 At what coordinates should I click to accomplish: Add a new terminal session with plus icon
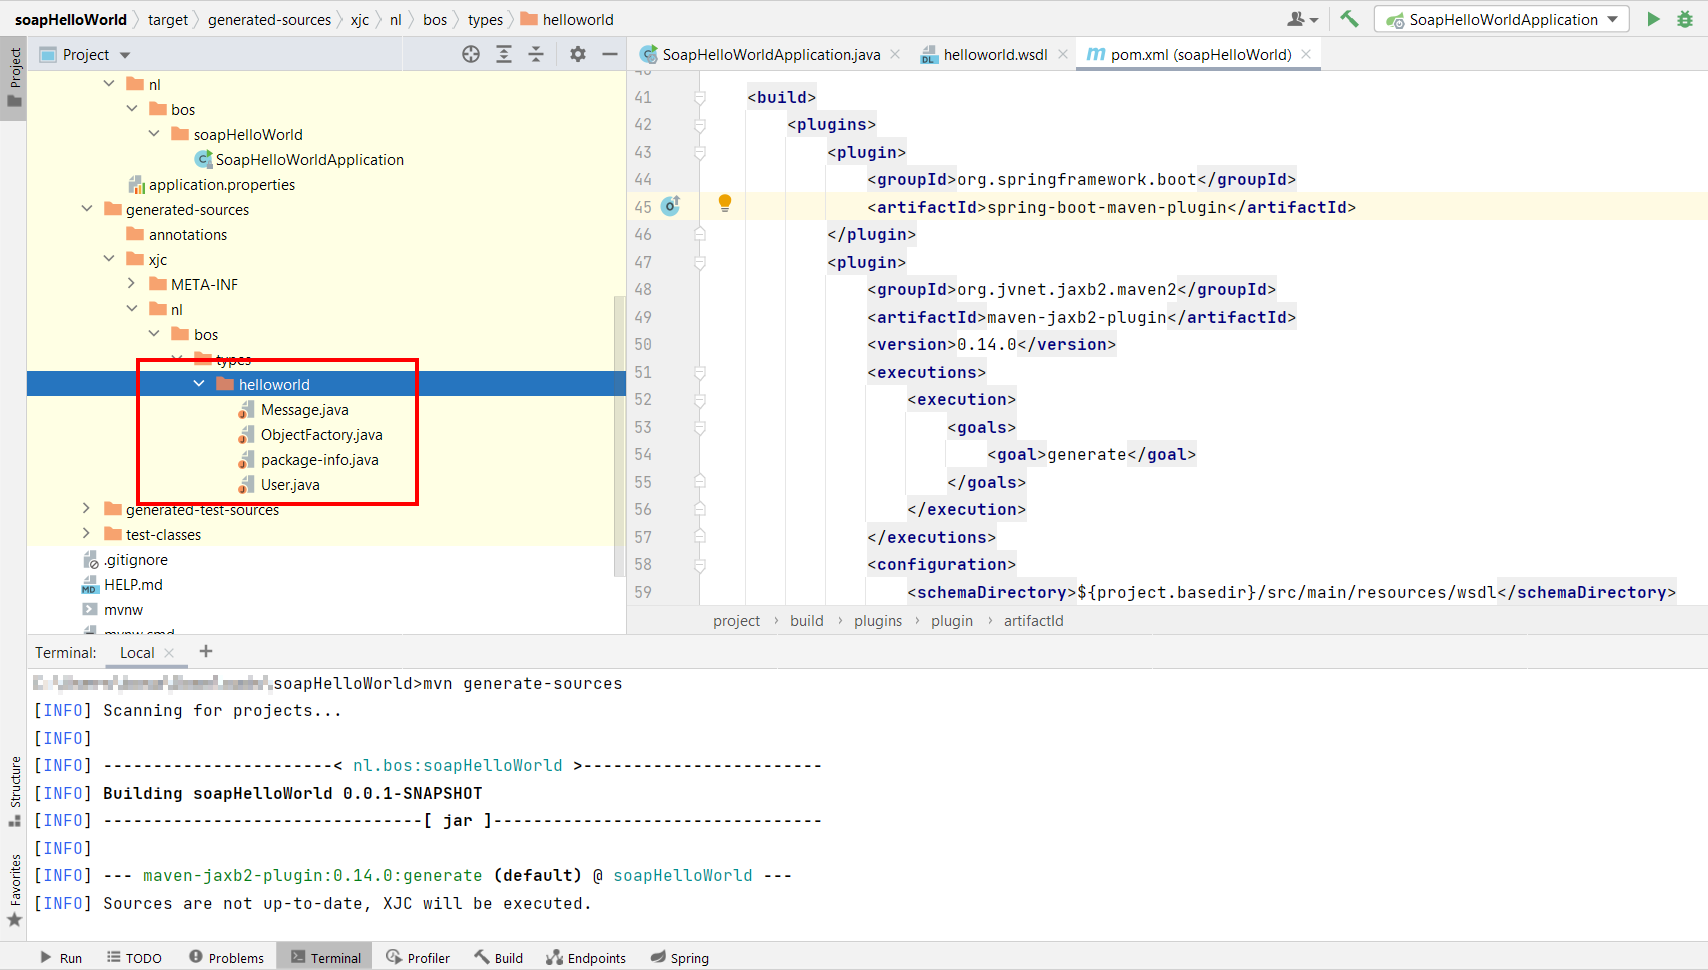(206, 652)
